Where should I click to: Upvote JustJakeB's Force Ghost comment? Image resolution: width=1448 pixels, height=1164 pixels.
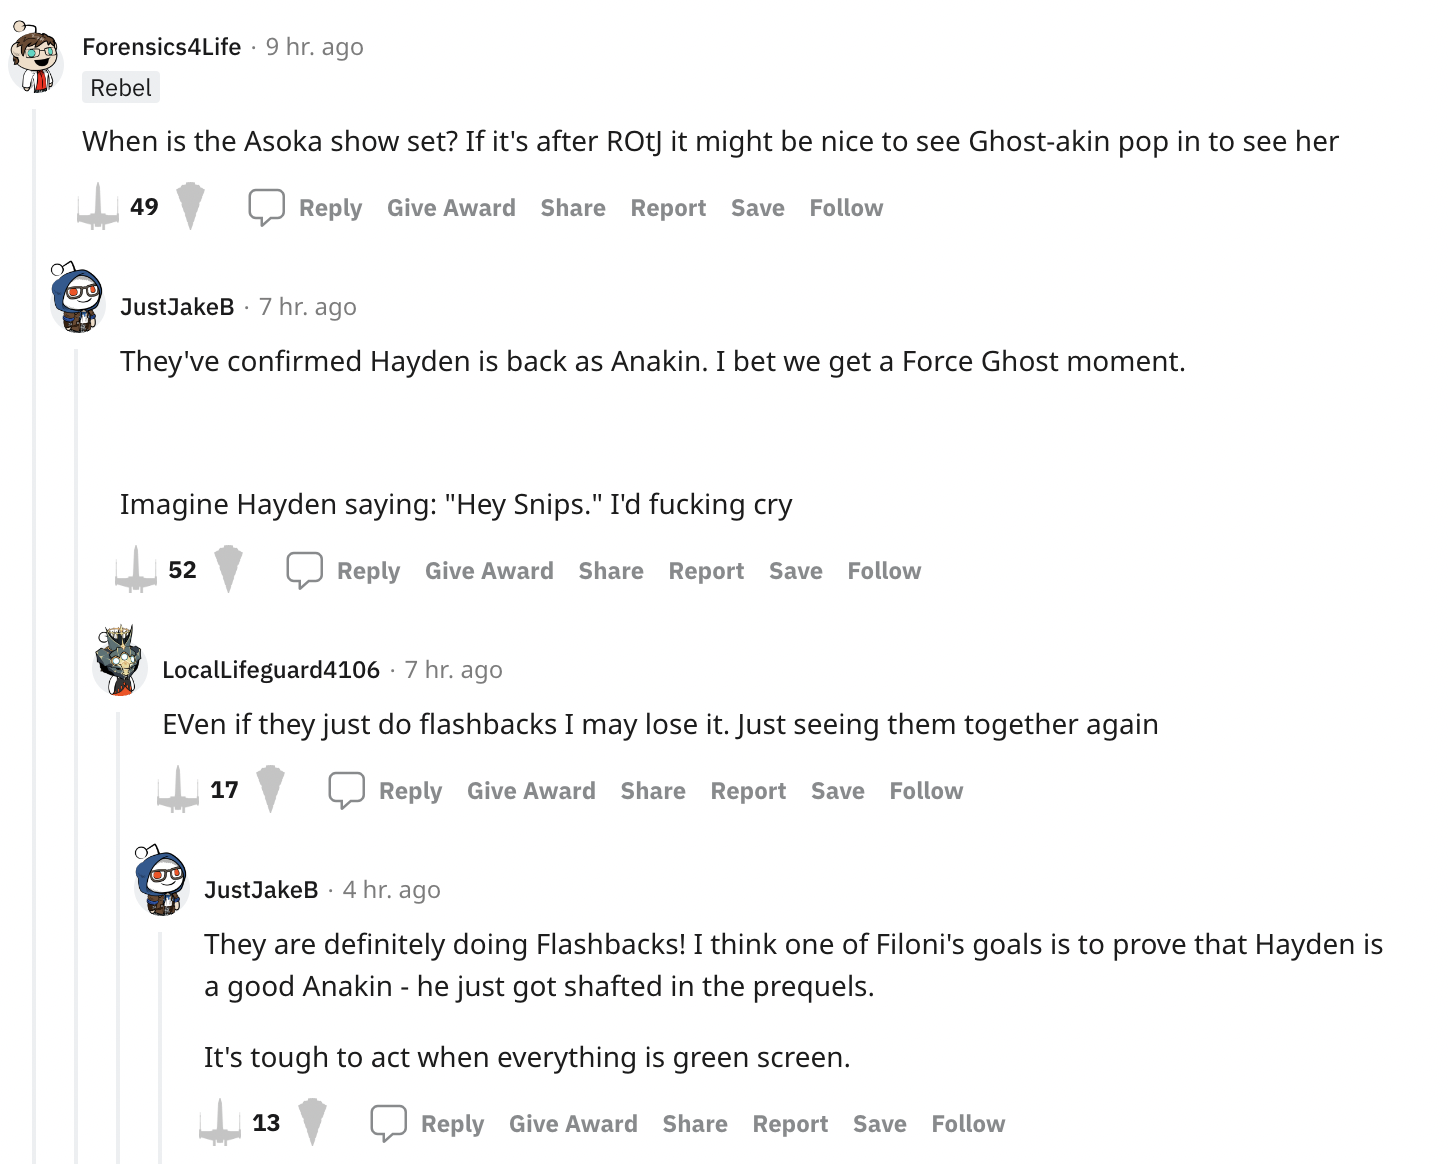coord(136,570)
